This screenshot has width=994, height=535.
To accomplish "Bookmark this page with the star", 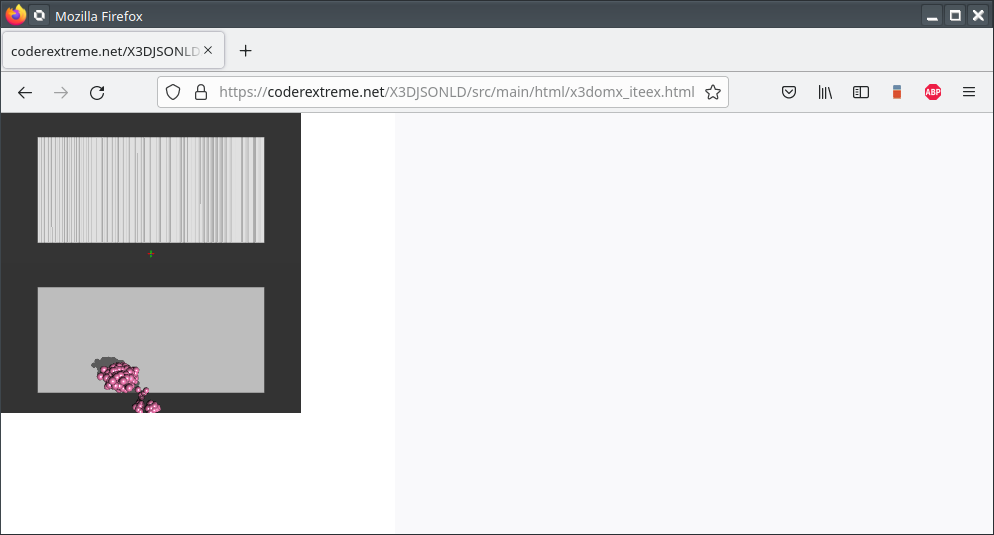I will (x=712, y=92).
